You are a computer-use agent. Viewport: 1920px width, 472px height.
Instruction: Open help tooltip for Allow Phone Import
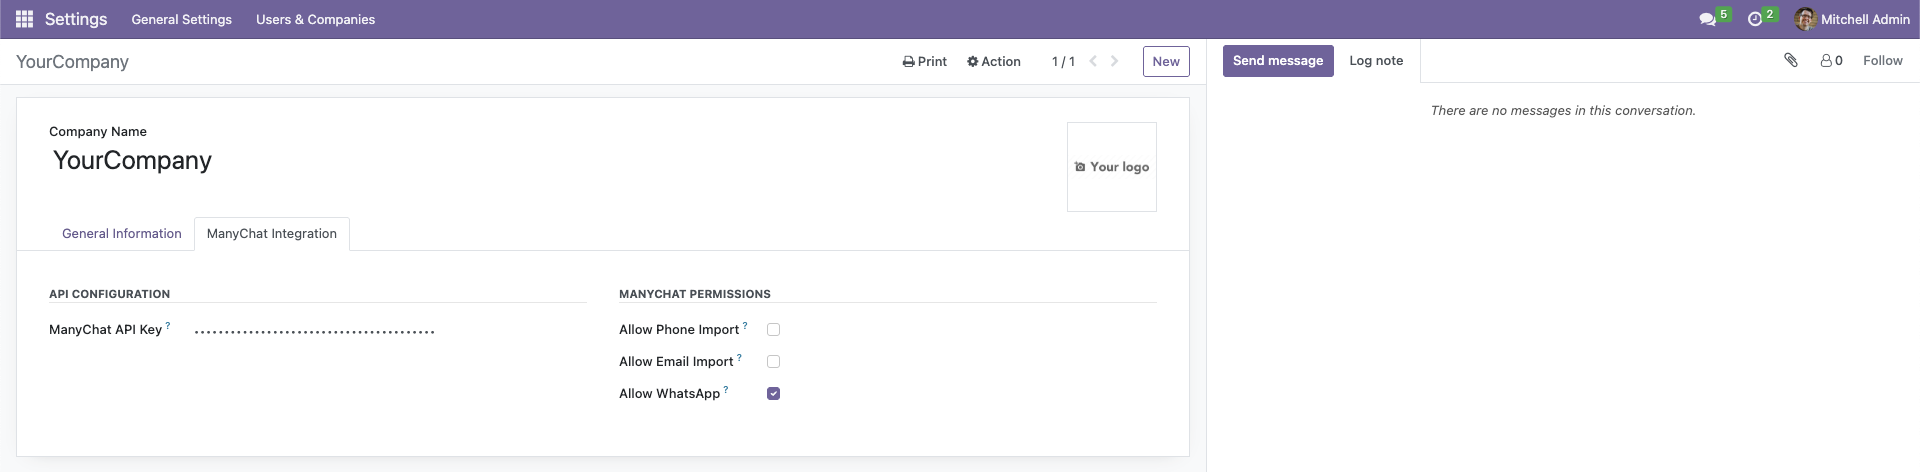coord(745,325)
